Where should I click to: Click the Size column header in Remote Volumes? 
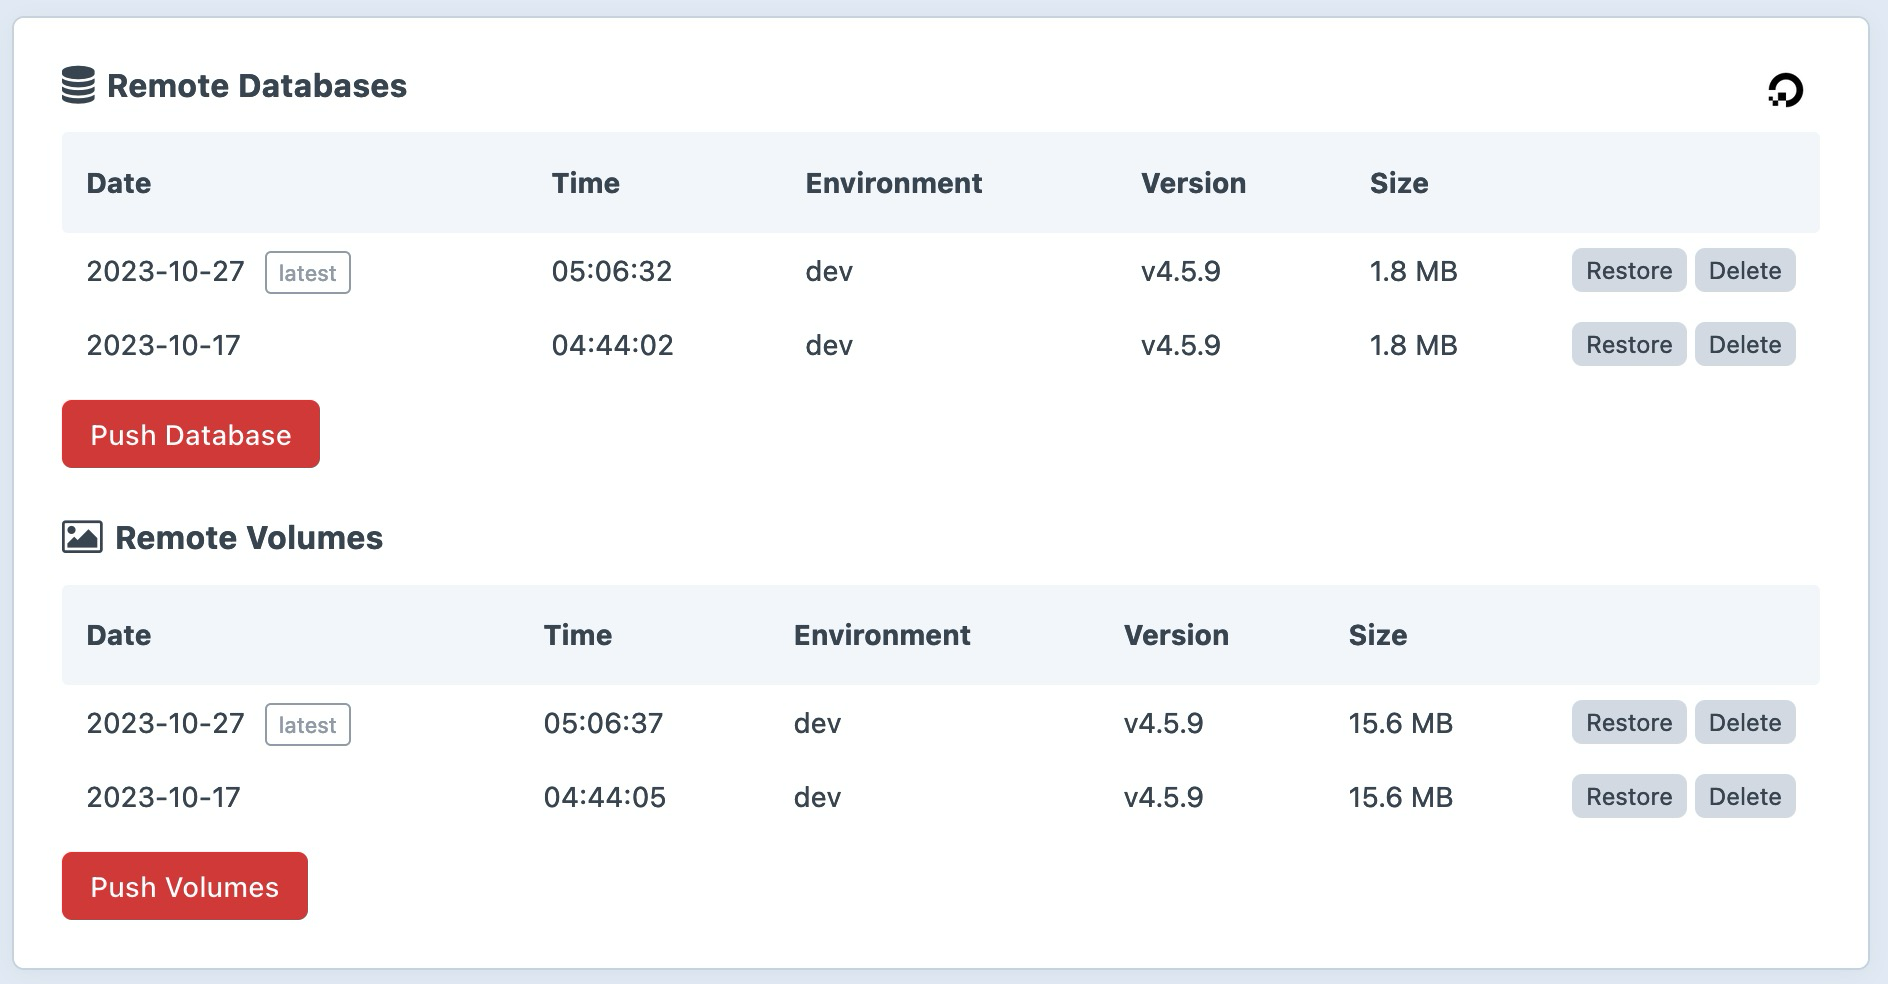[1378, 635]
